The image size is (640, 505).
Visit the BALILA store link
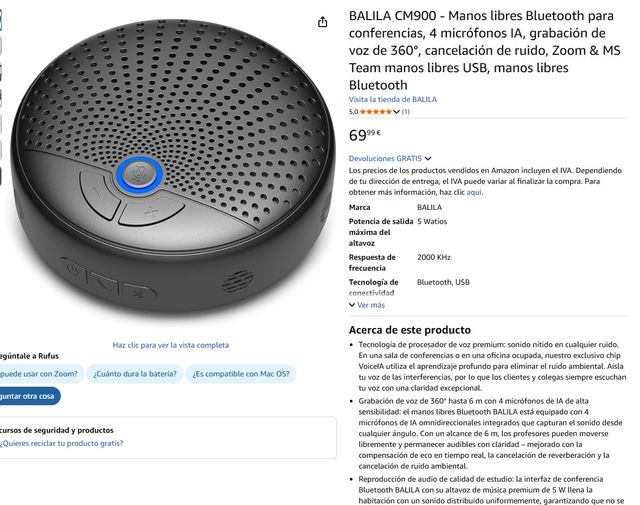tap(393, 99)
